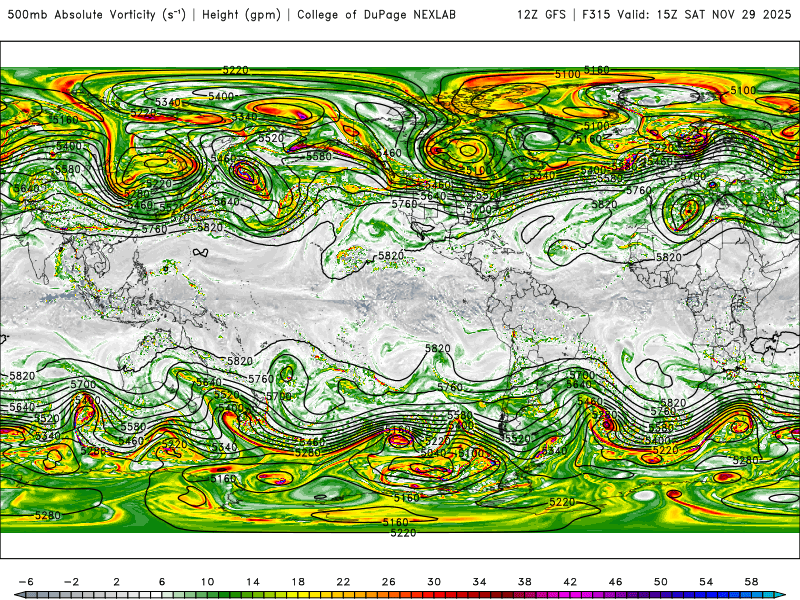The height and width of the screenshot is (600, 800).
Task: Click the "22" label on the color scale
Action: click(343, 582)
